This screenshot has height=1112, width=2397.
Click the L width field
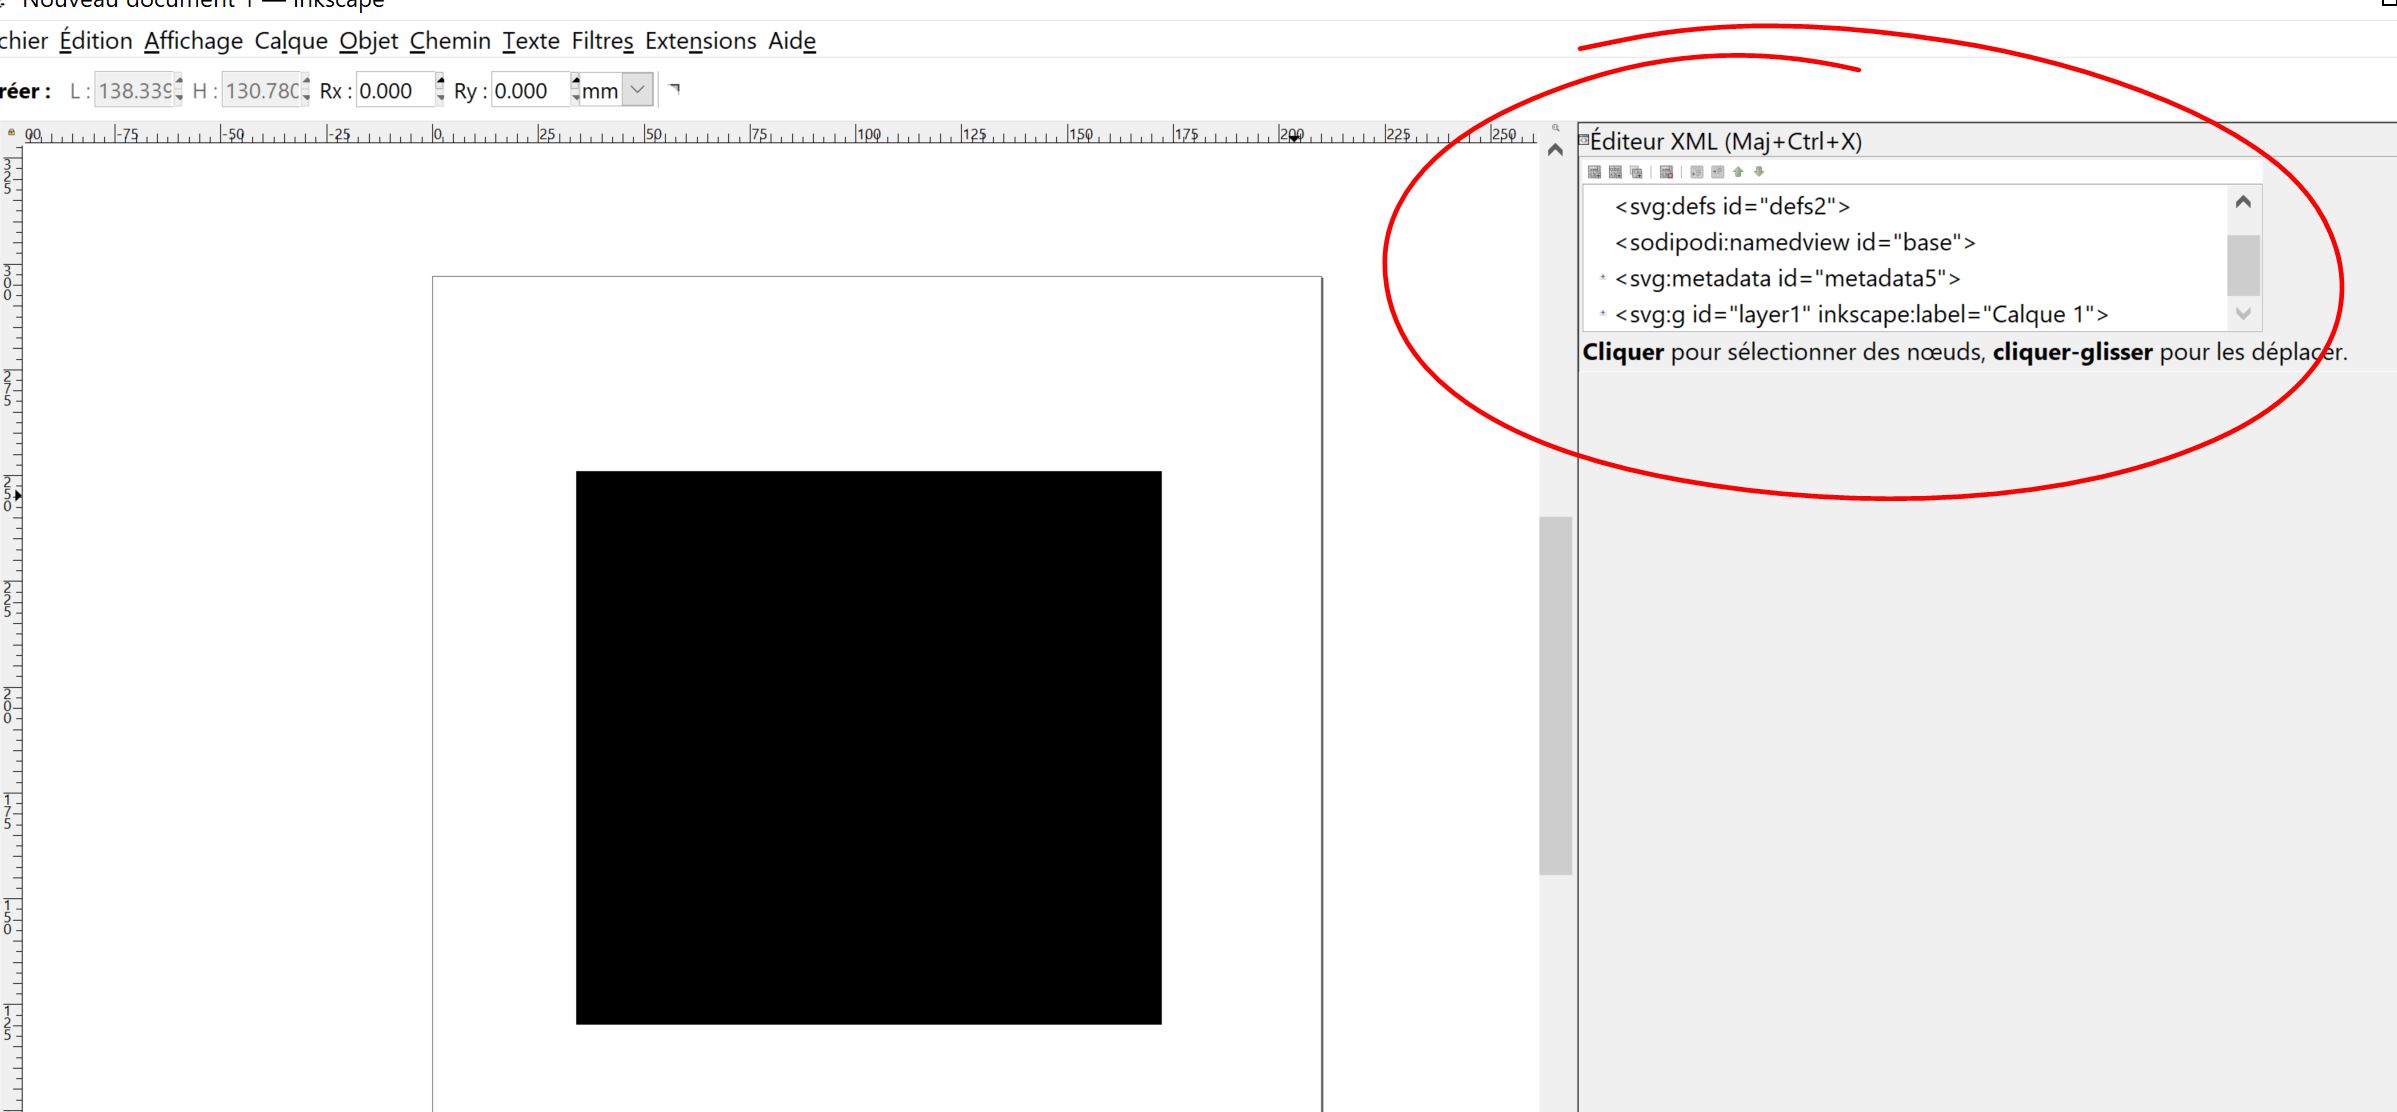[x=134, y=90]
